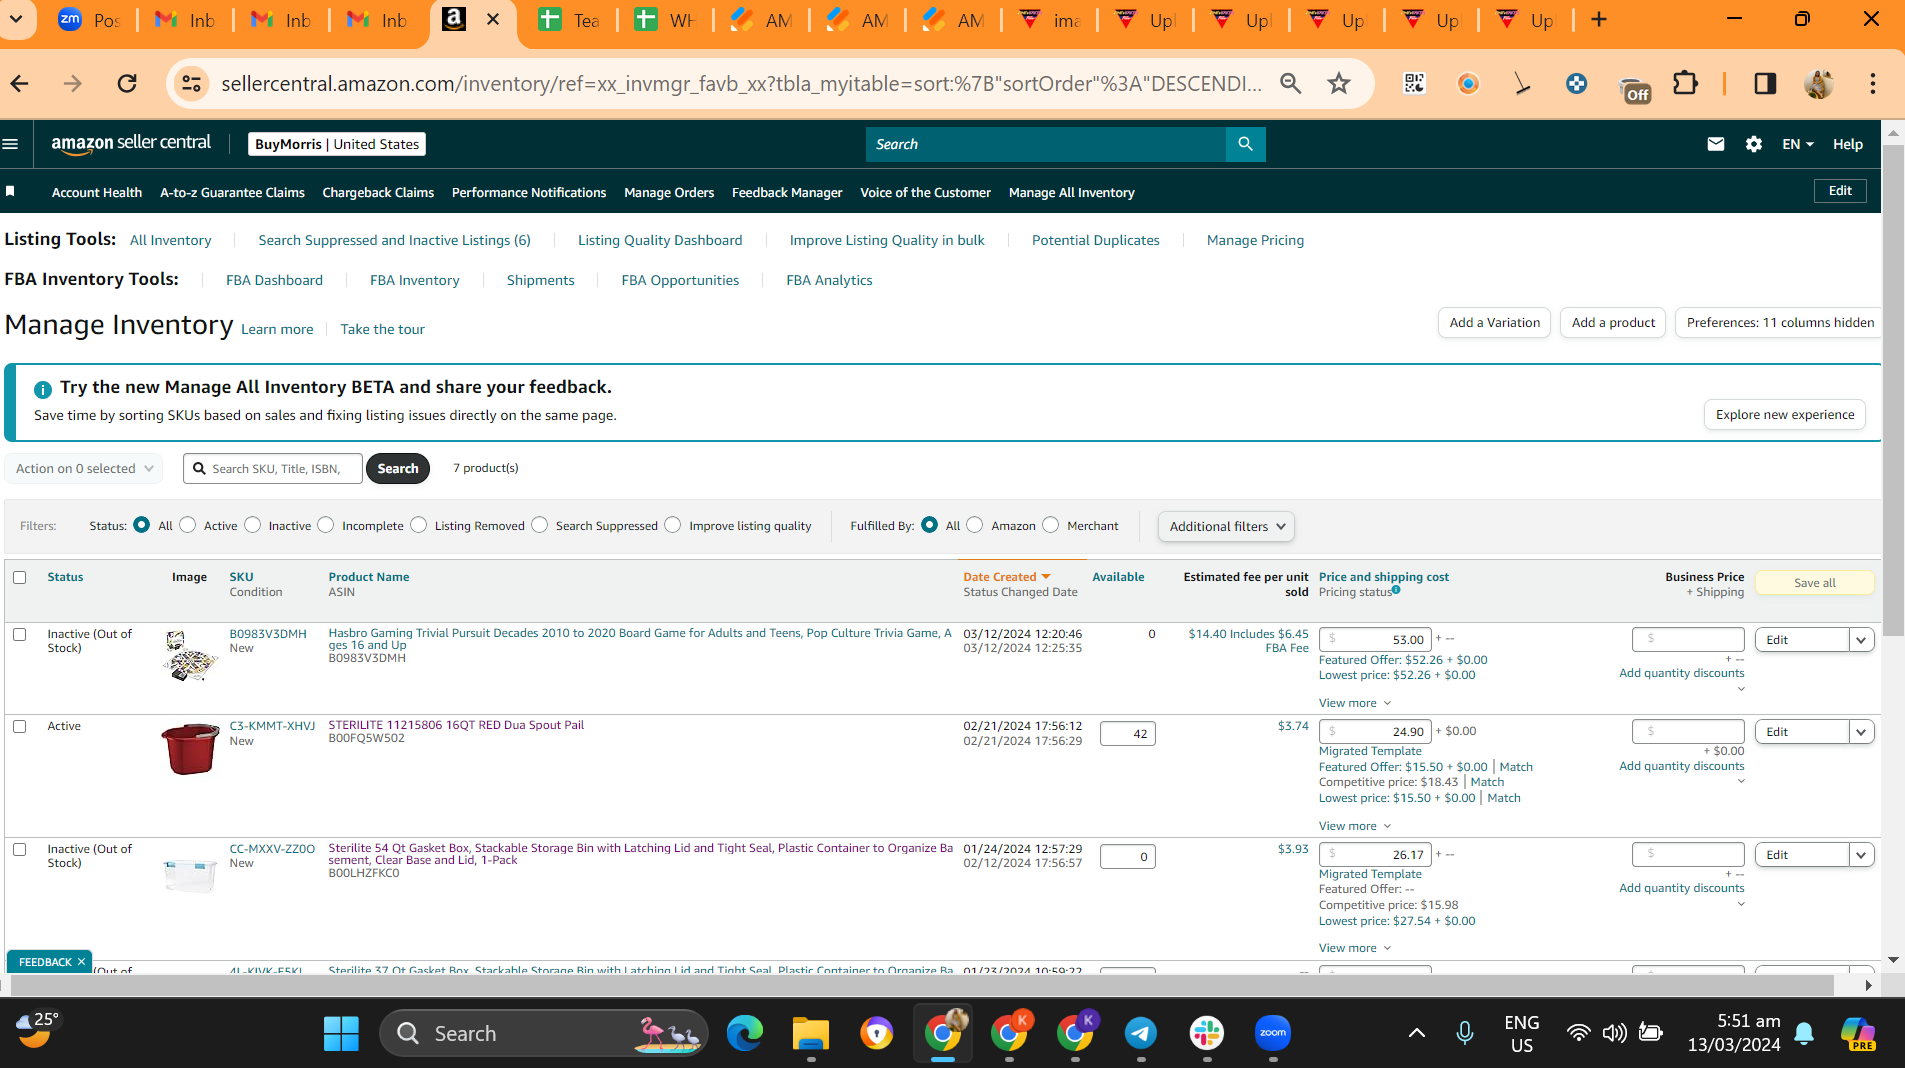Click the Add a Variation button
Image resolution: width=1905 pixels, height=1068 pixels.
coord(1495,322)
